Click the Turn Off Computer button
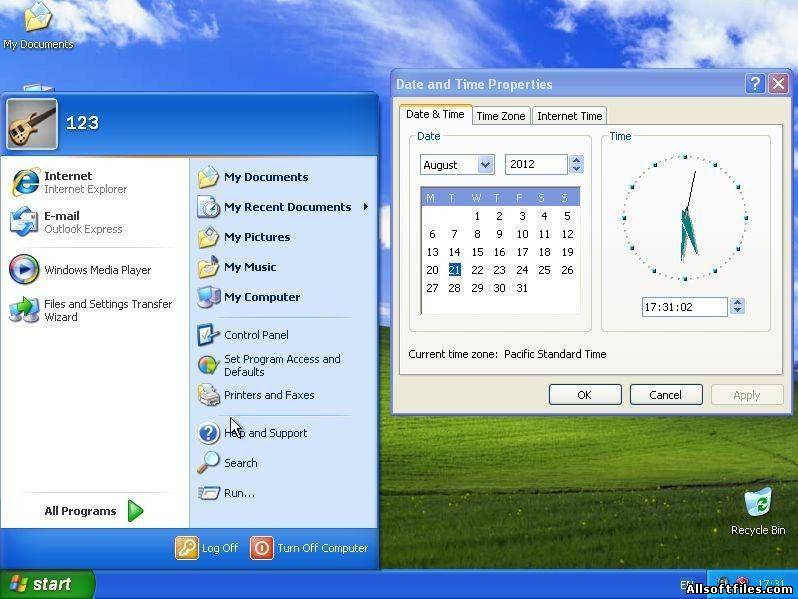The image size is (798, 599). click(x=310, y=548)
